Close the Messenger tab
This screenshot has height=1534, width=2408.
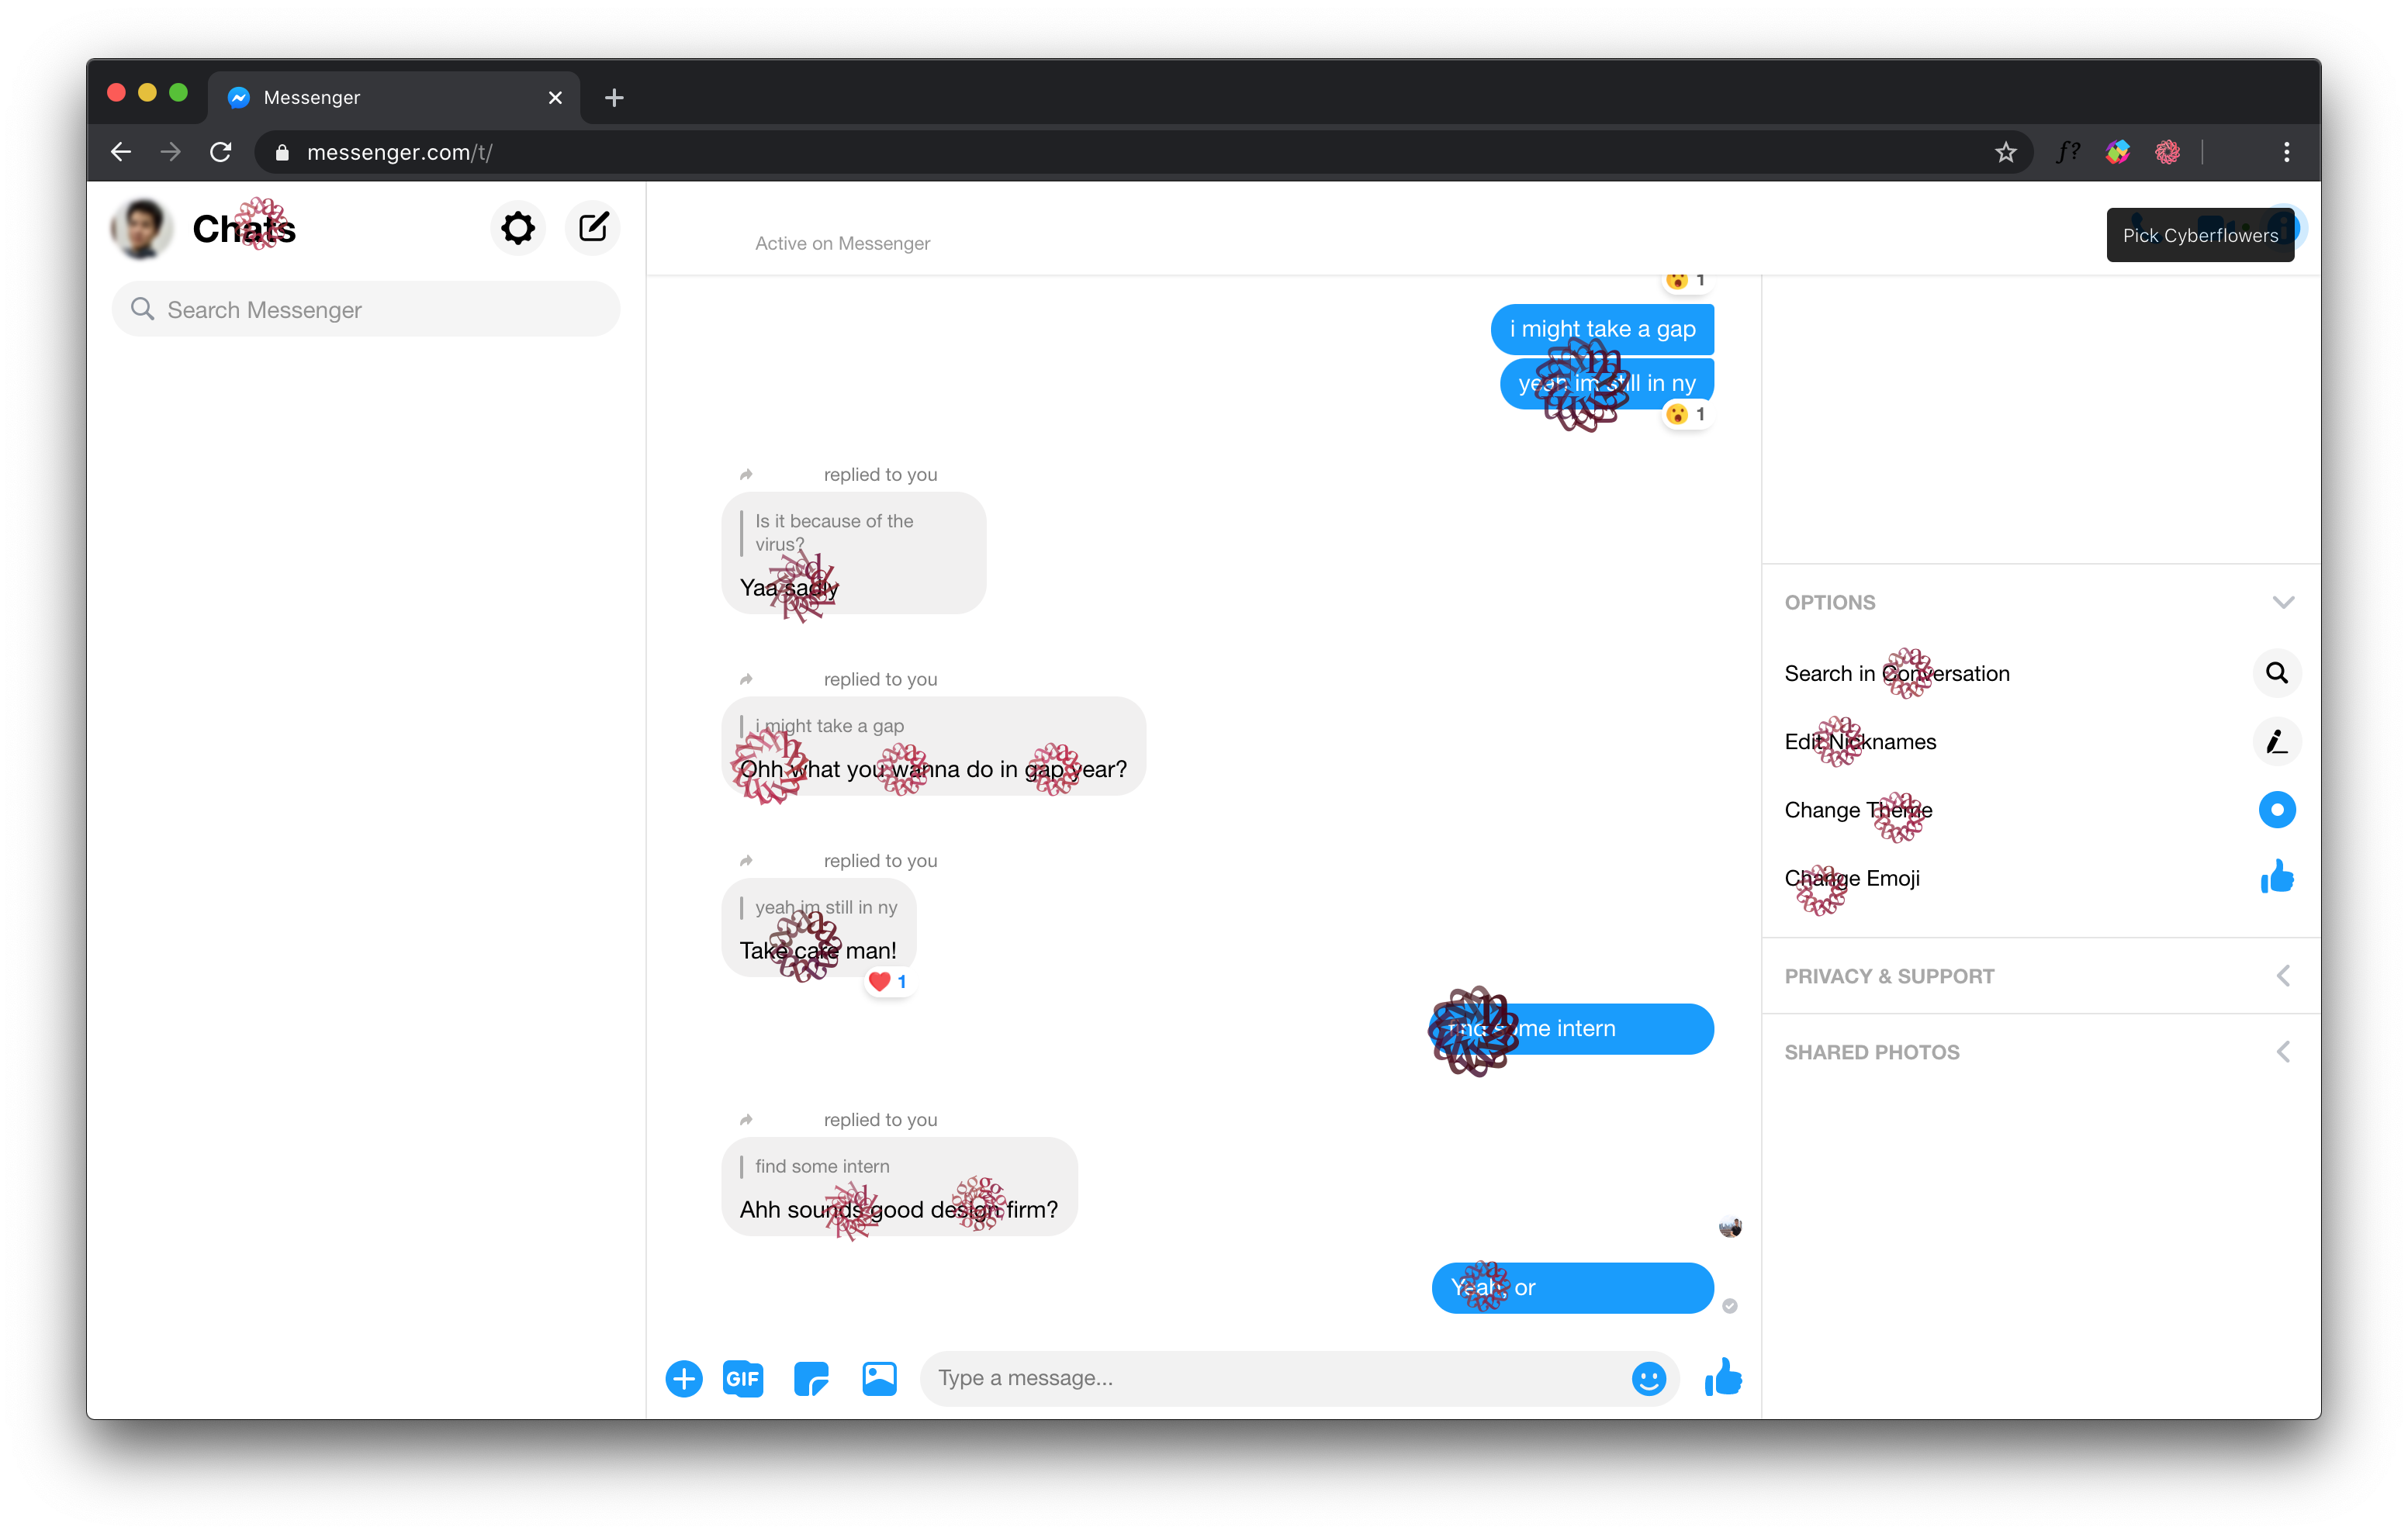pyautogui.click(x=555, y=97)
